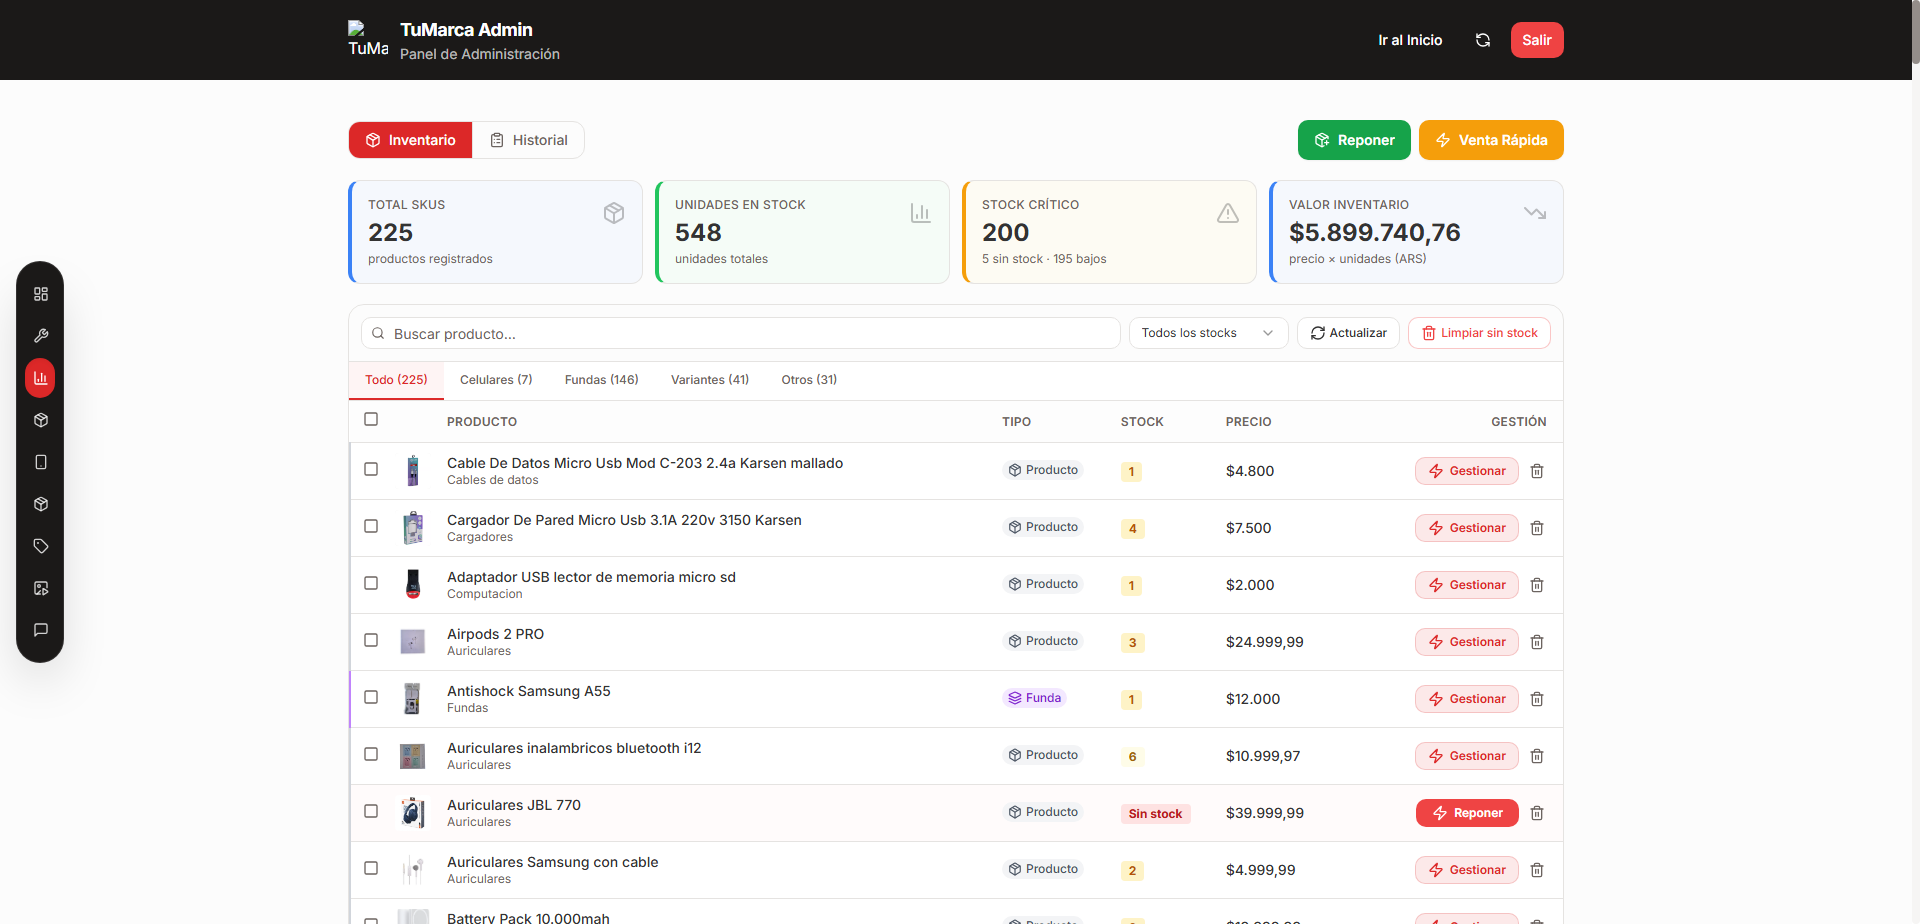Screen dimensions: 1920x924
Task: Switch to the Historial tab
Action: tap(528, 140)
